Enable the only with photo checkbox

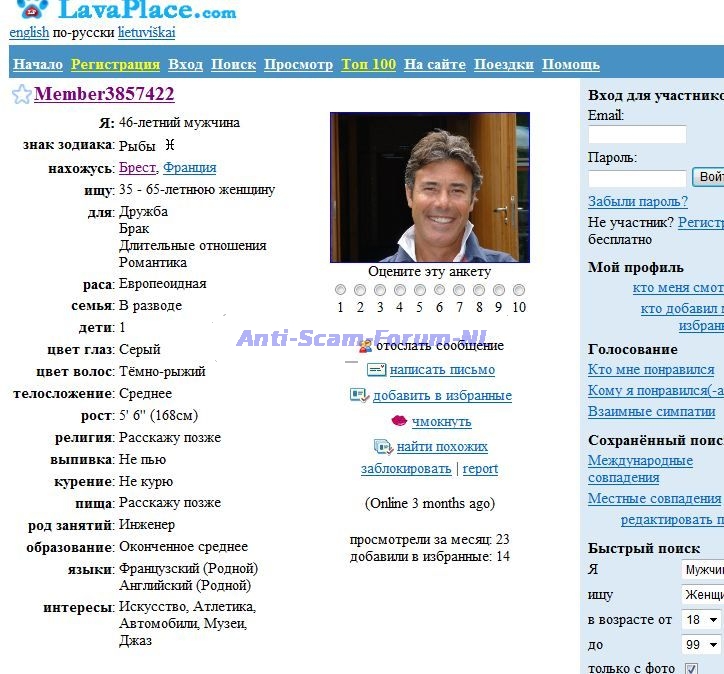[x=691, y=668]
